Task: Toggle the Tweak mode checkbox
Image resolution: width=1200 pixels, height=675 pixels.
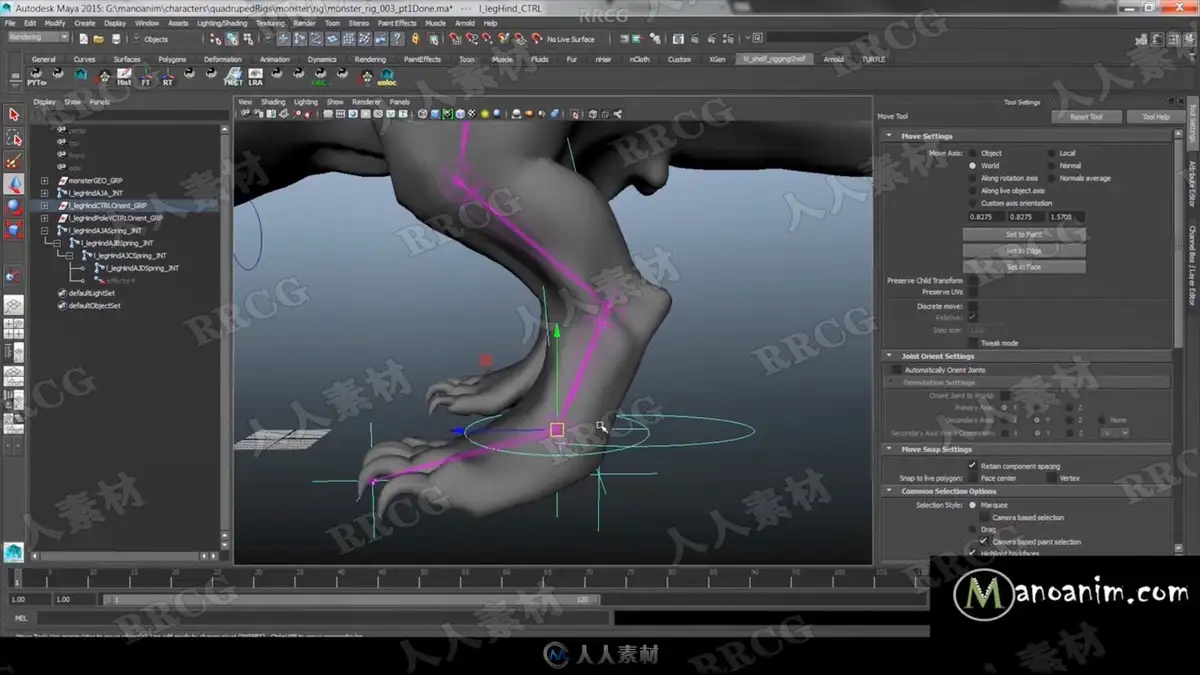Action: click(x=972, y=343)
